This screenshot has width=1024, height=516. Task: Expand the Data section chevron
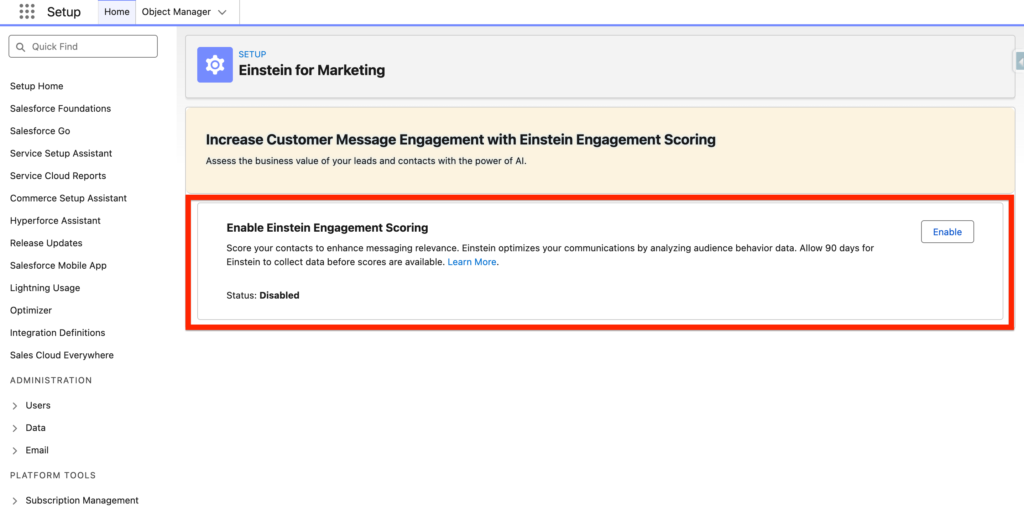[14, 428]
